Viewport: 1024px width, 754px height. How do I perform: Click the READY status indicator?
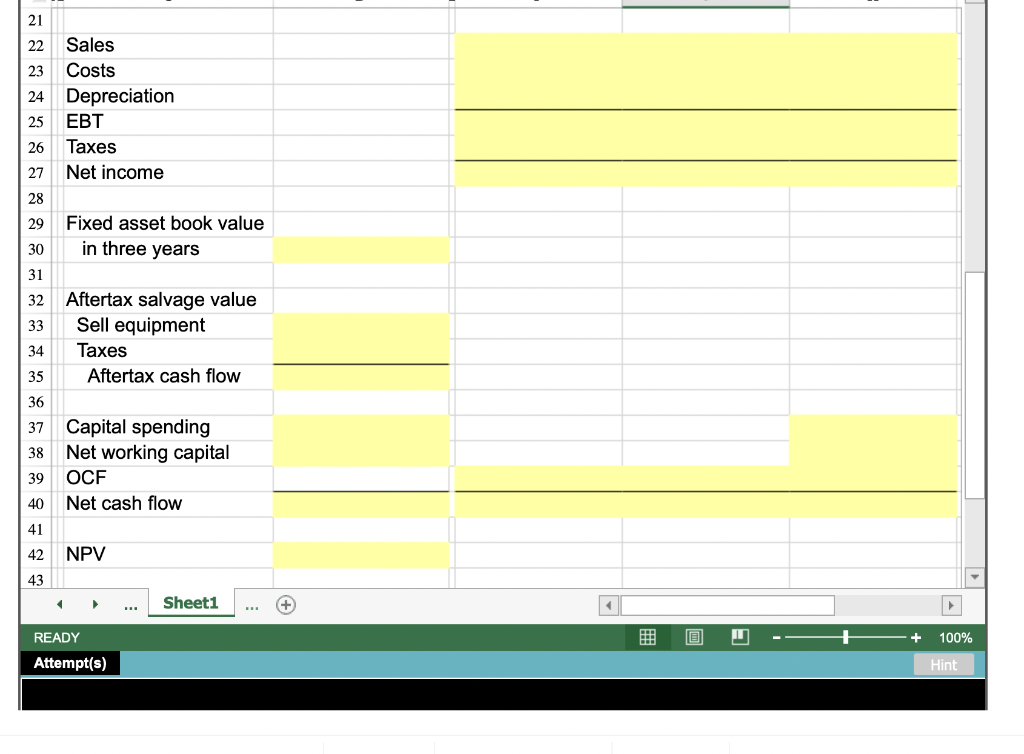click(x=57, y=637)
